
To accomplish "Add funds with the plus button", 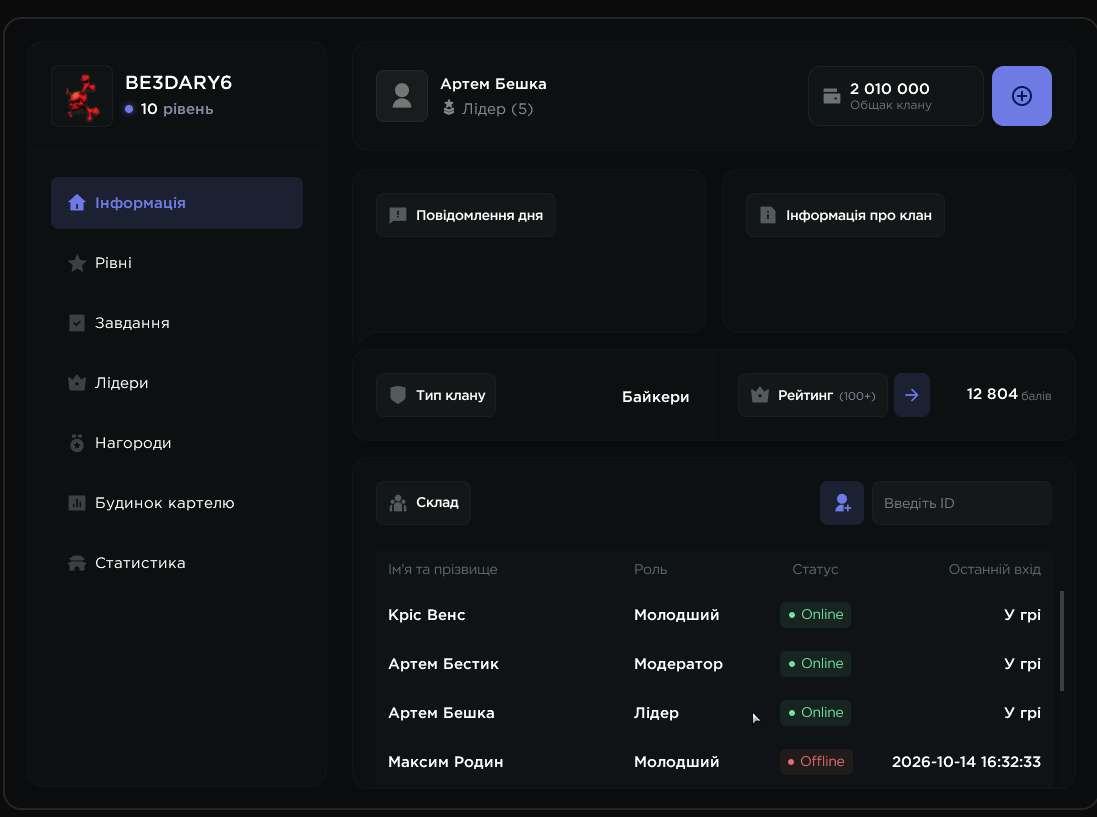I will pos(1021,96).
